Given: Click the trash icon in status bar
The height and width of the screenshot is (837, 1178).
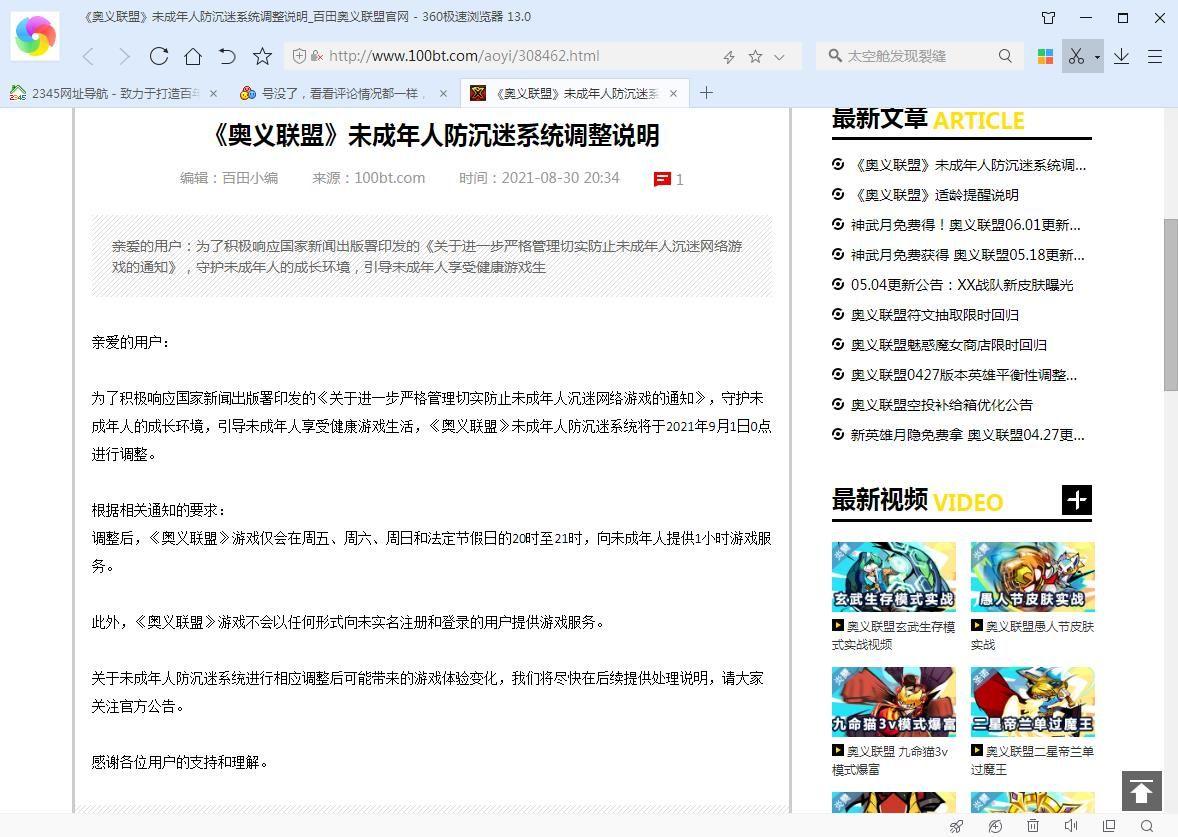Looking at the screenshot, I should [x=1033, y=826].
